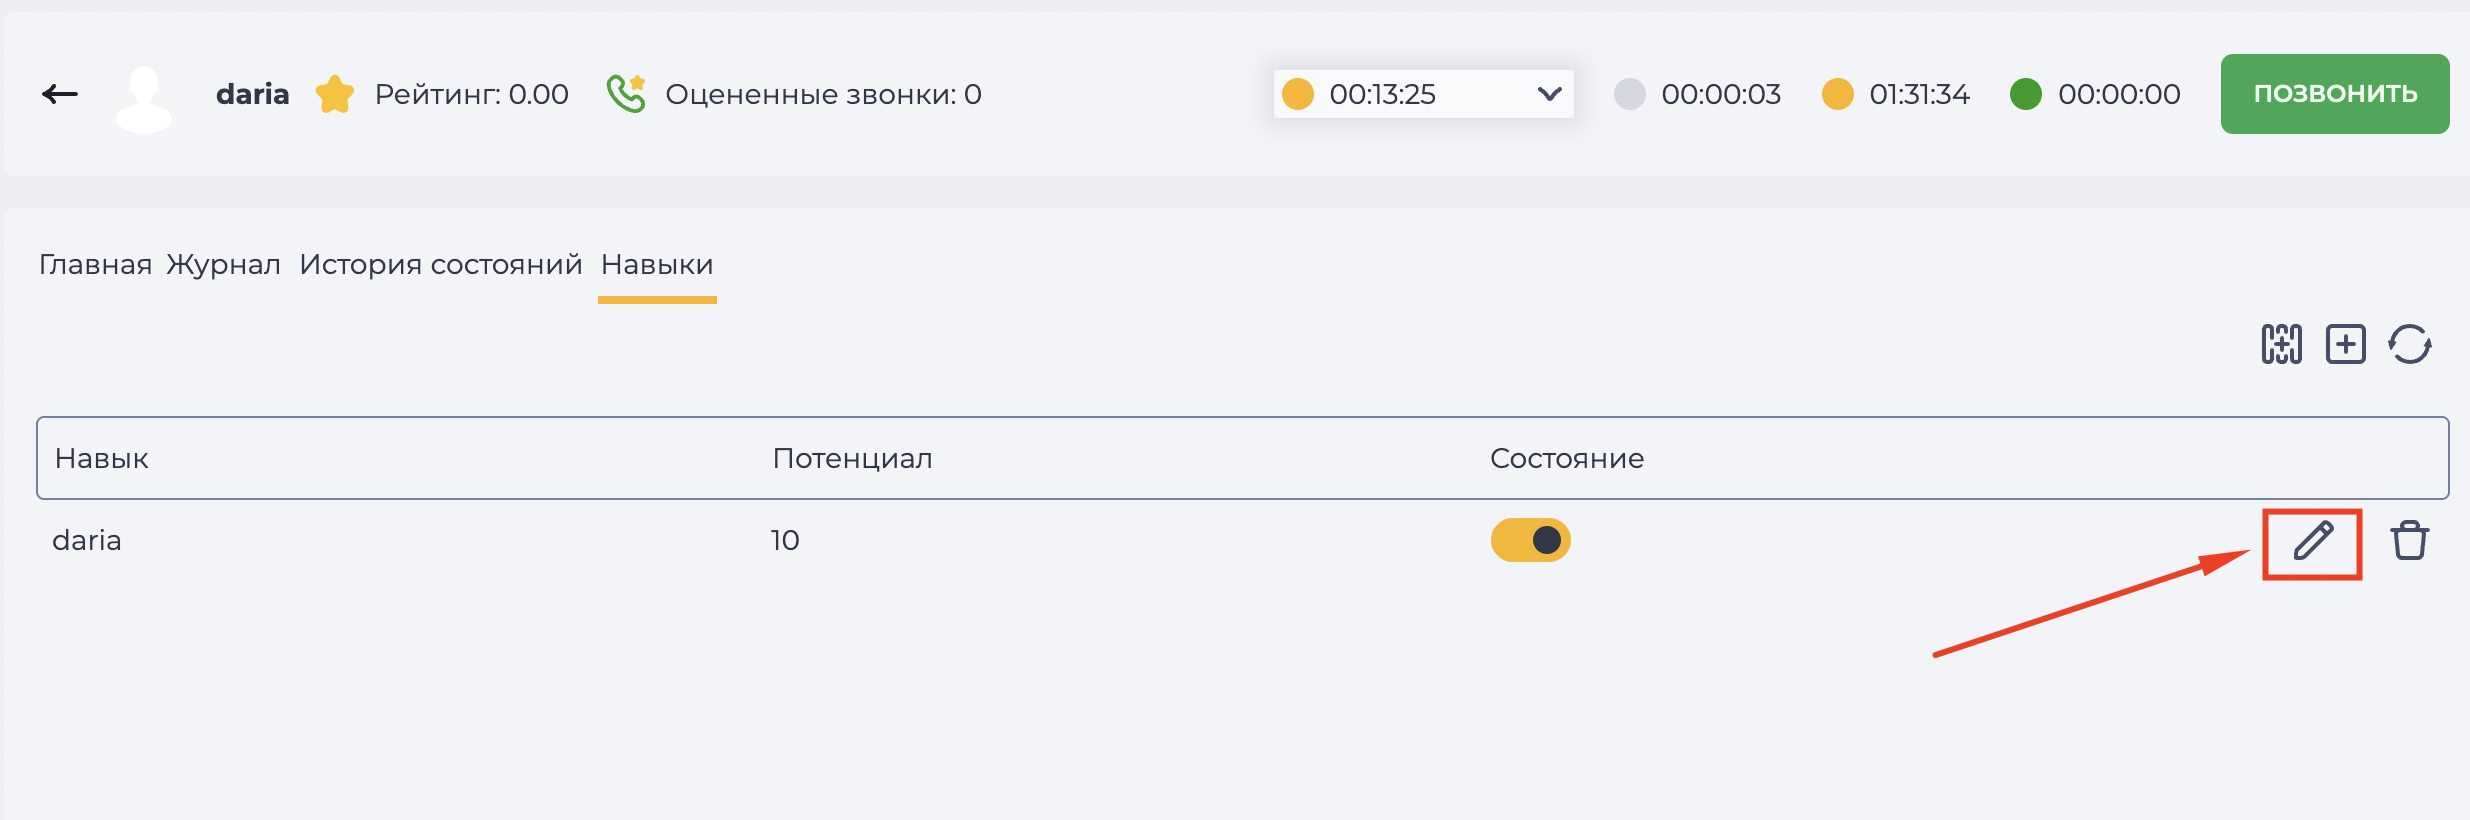This screenshot has height=820, width=2470.
Task: Open the multi-select skills grid icon
Action: (x=2282, y=344)
